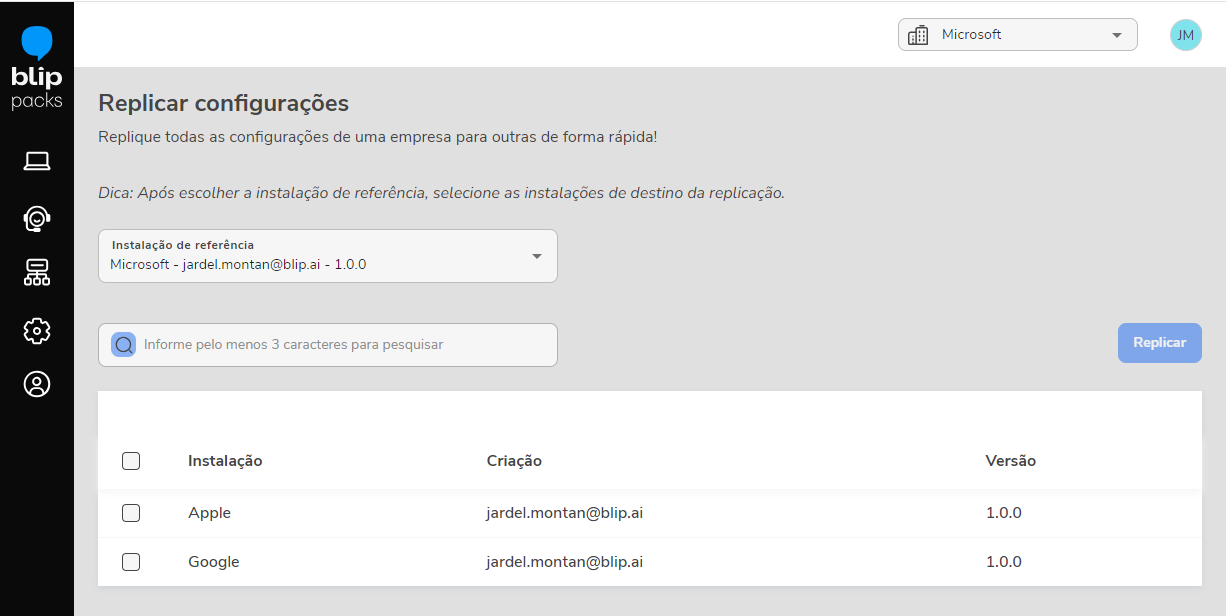The width and height of the screenshot is (1226, 616).
Task: Click version 1.0.0 in Google row
Action: pyautogui.click(x=1004, y=562)
